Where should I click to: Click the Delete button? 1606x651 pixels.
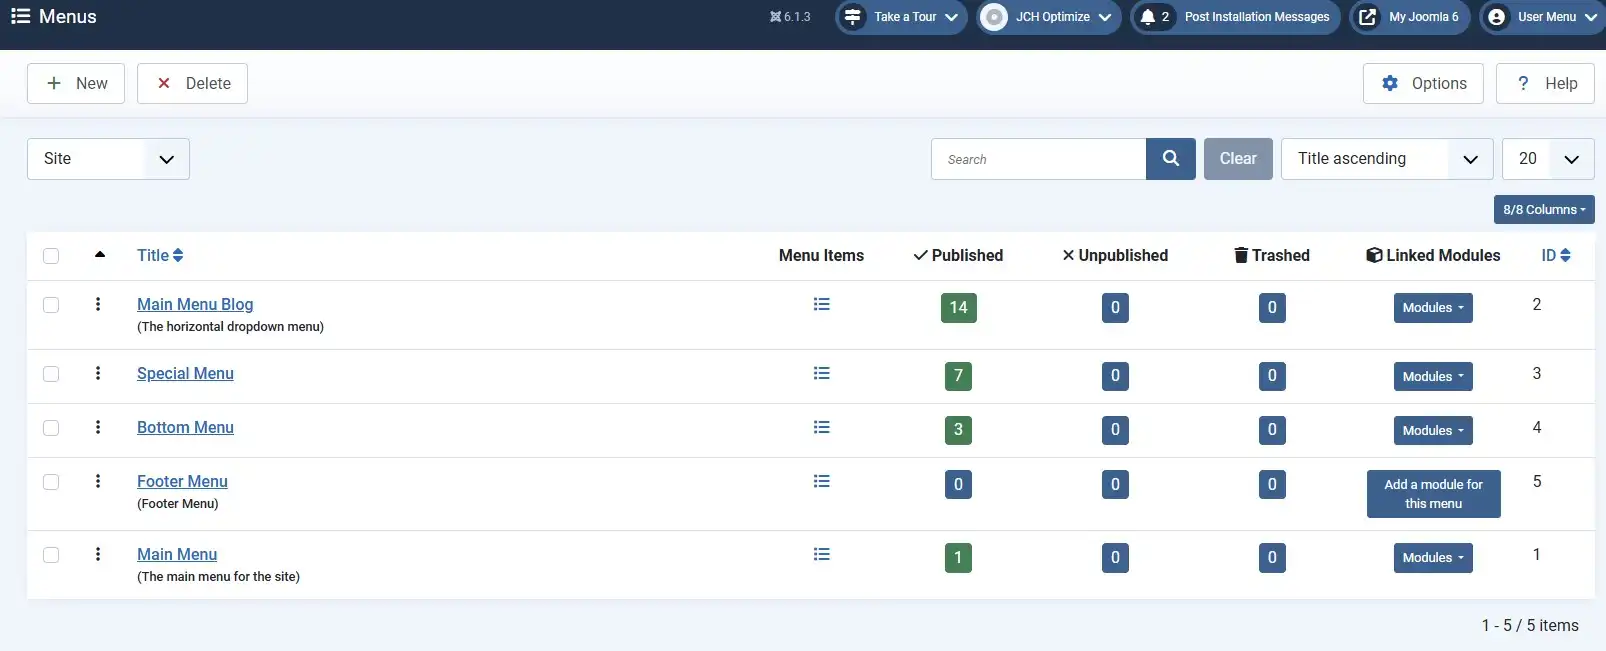point(192,84)
